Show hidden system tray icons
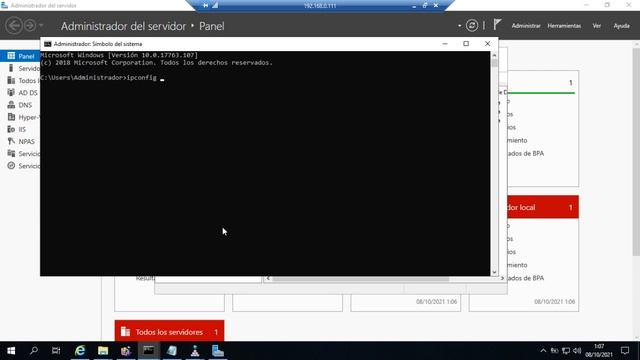Viewport: 640px width, 360px height. pos(543,351)
